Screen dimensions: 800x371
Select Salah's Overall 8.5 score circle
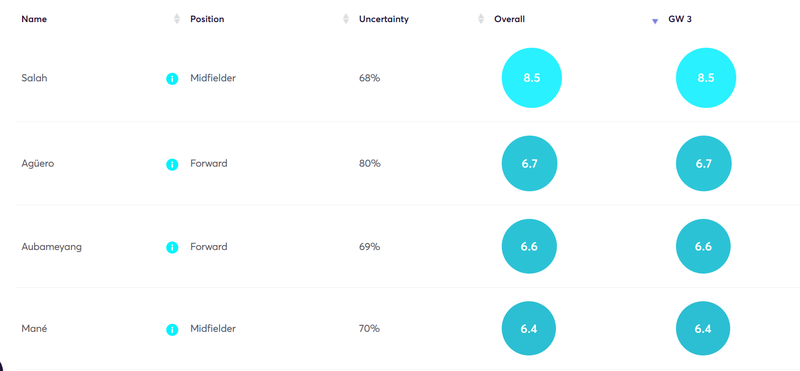tap(532, 78)
